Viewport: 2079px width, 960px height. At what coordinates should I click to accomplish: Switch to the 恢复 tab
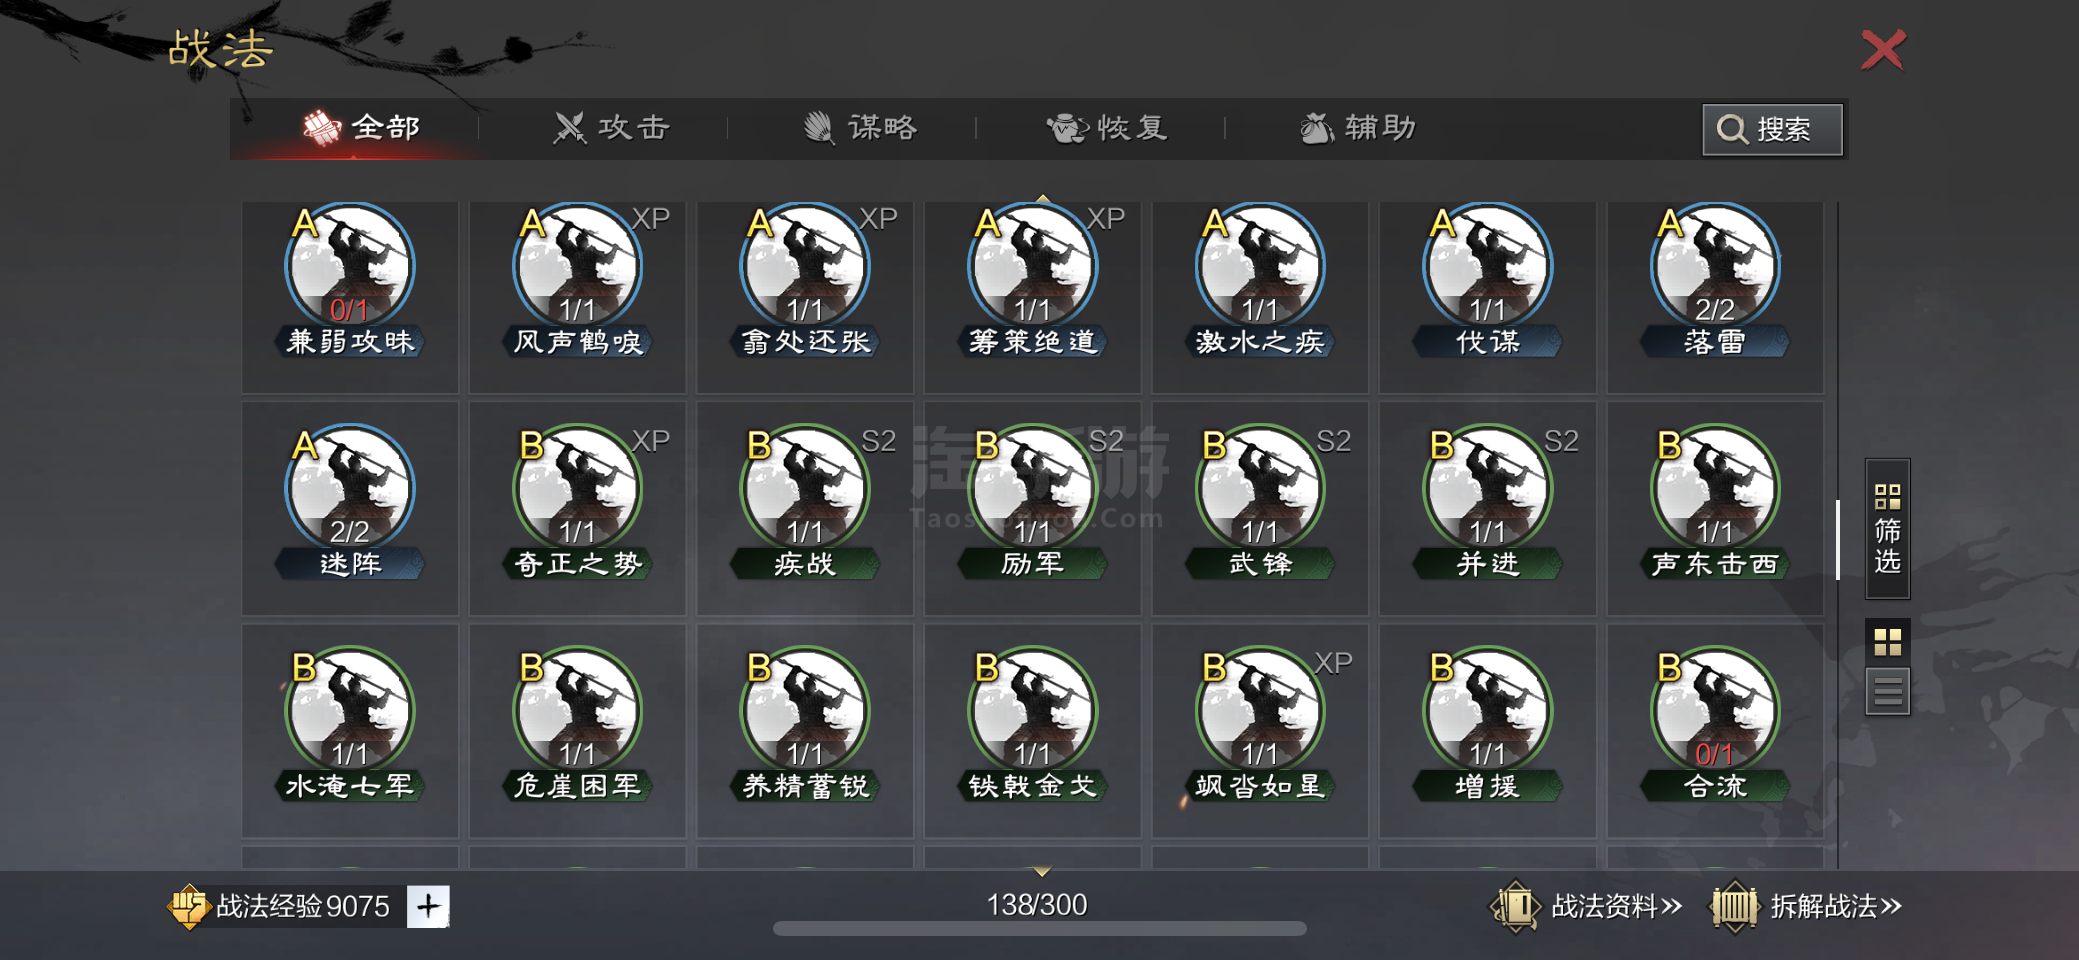click(1107, 128)
